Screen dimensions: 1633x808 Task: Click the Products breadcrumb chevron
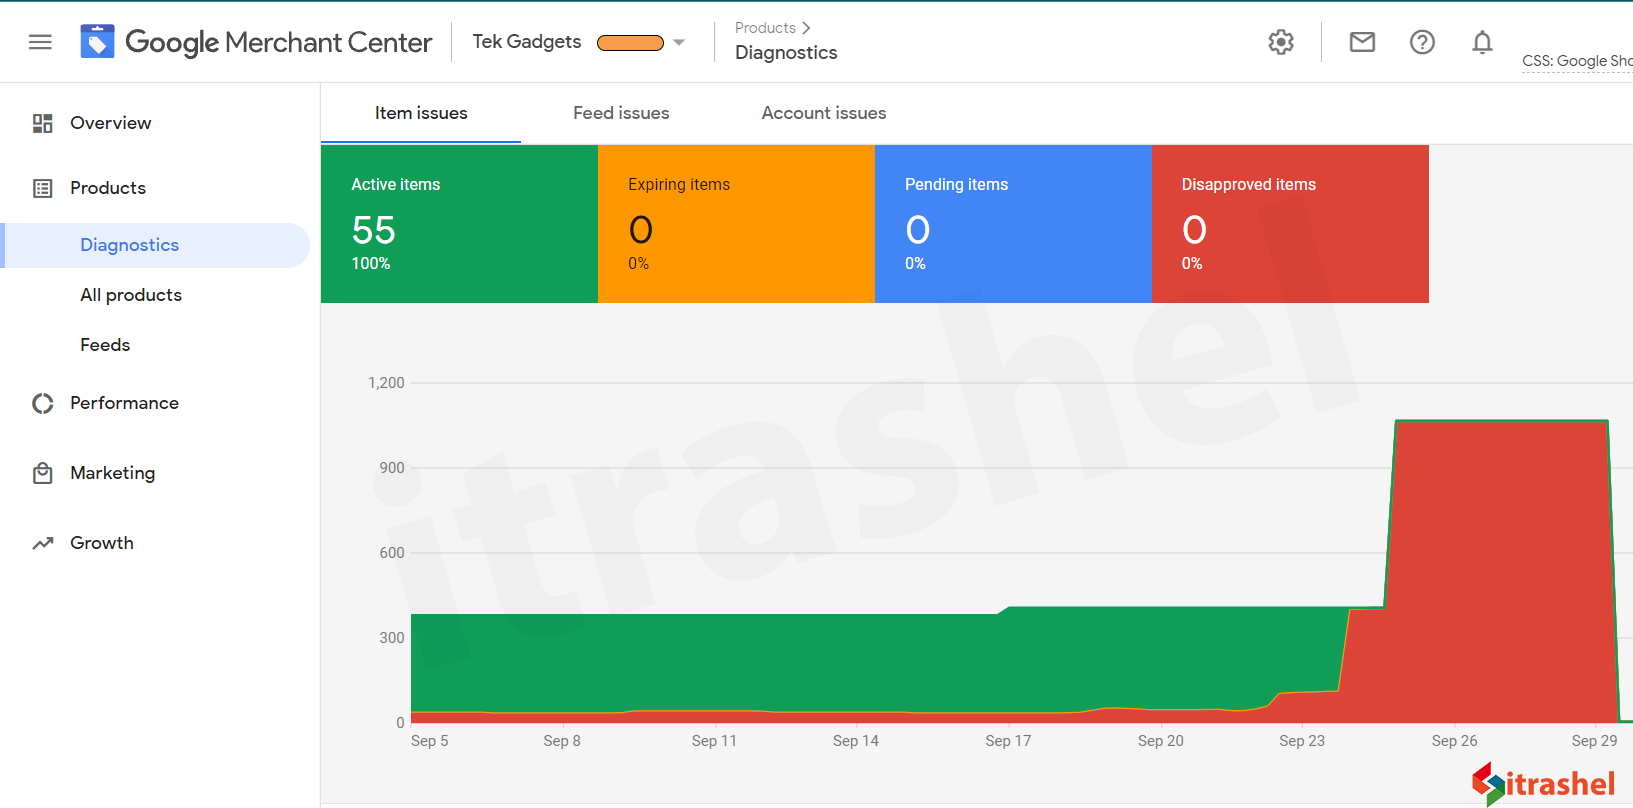[806, 28]
